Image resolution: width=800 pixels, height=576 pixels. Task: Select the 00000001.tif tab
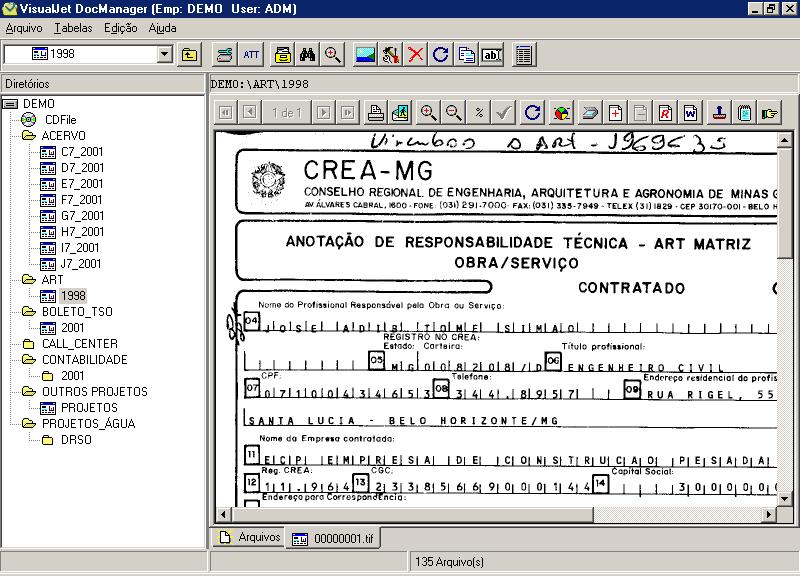click(x=333, y=539)
